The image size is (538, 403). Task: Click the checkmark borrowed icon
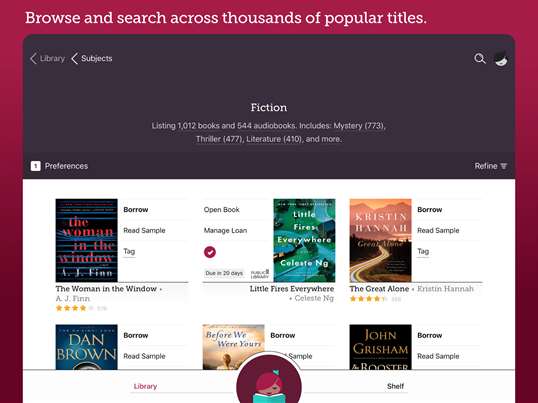(210, 252)
